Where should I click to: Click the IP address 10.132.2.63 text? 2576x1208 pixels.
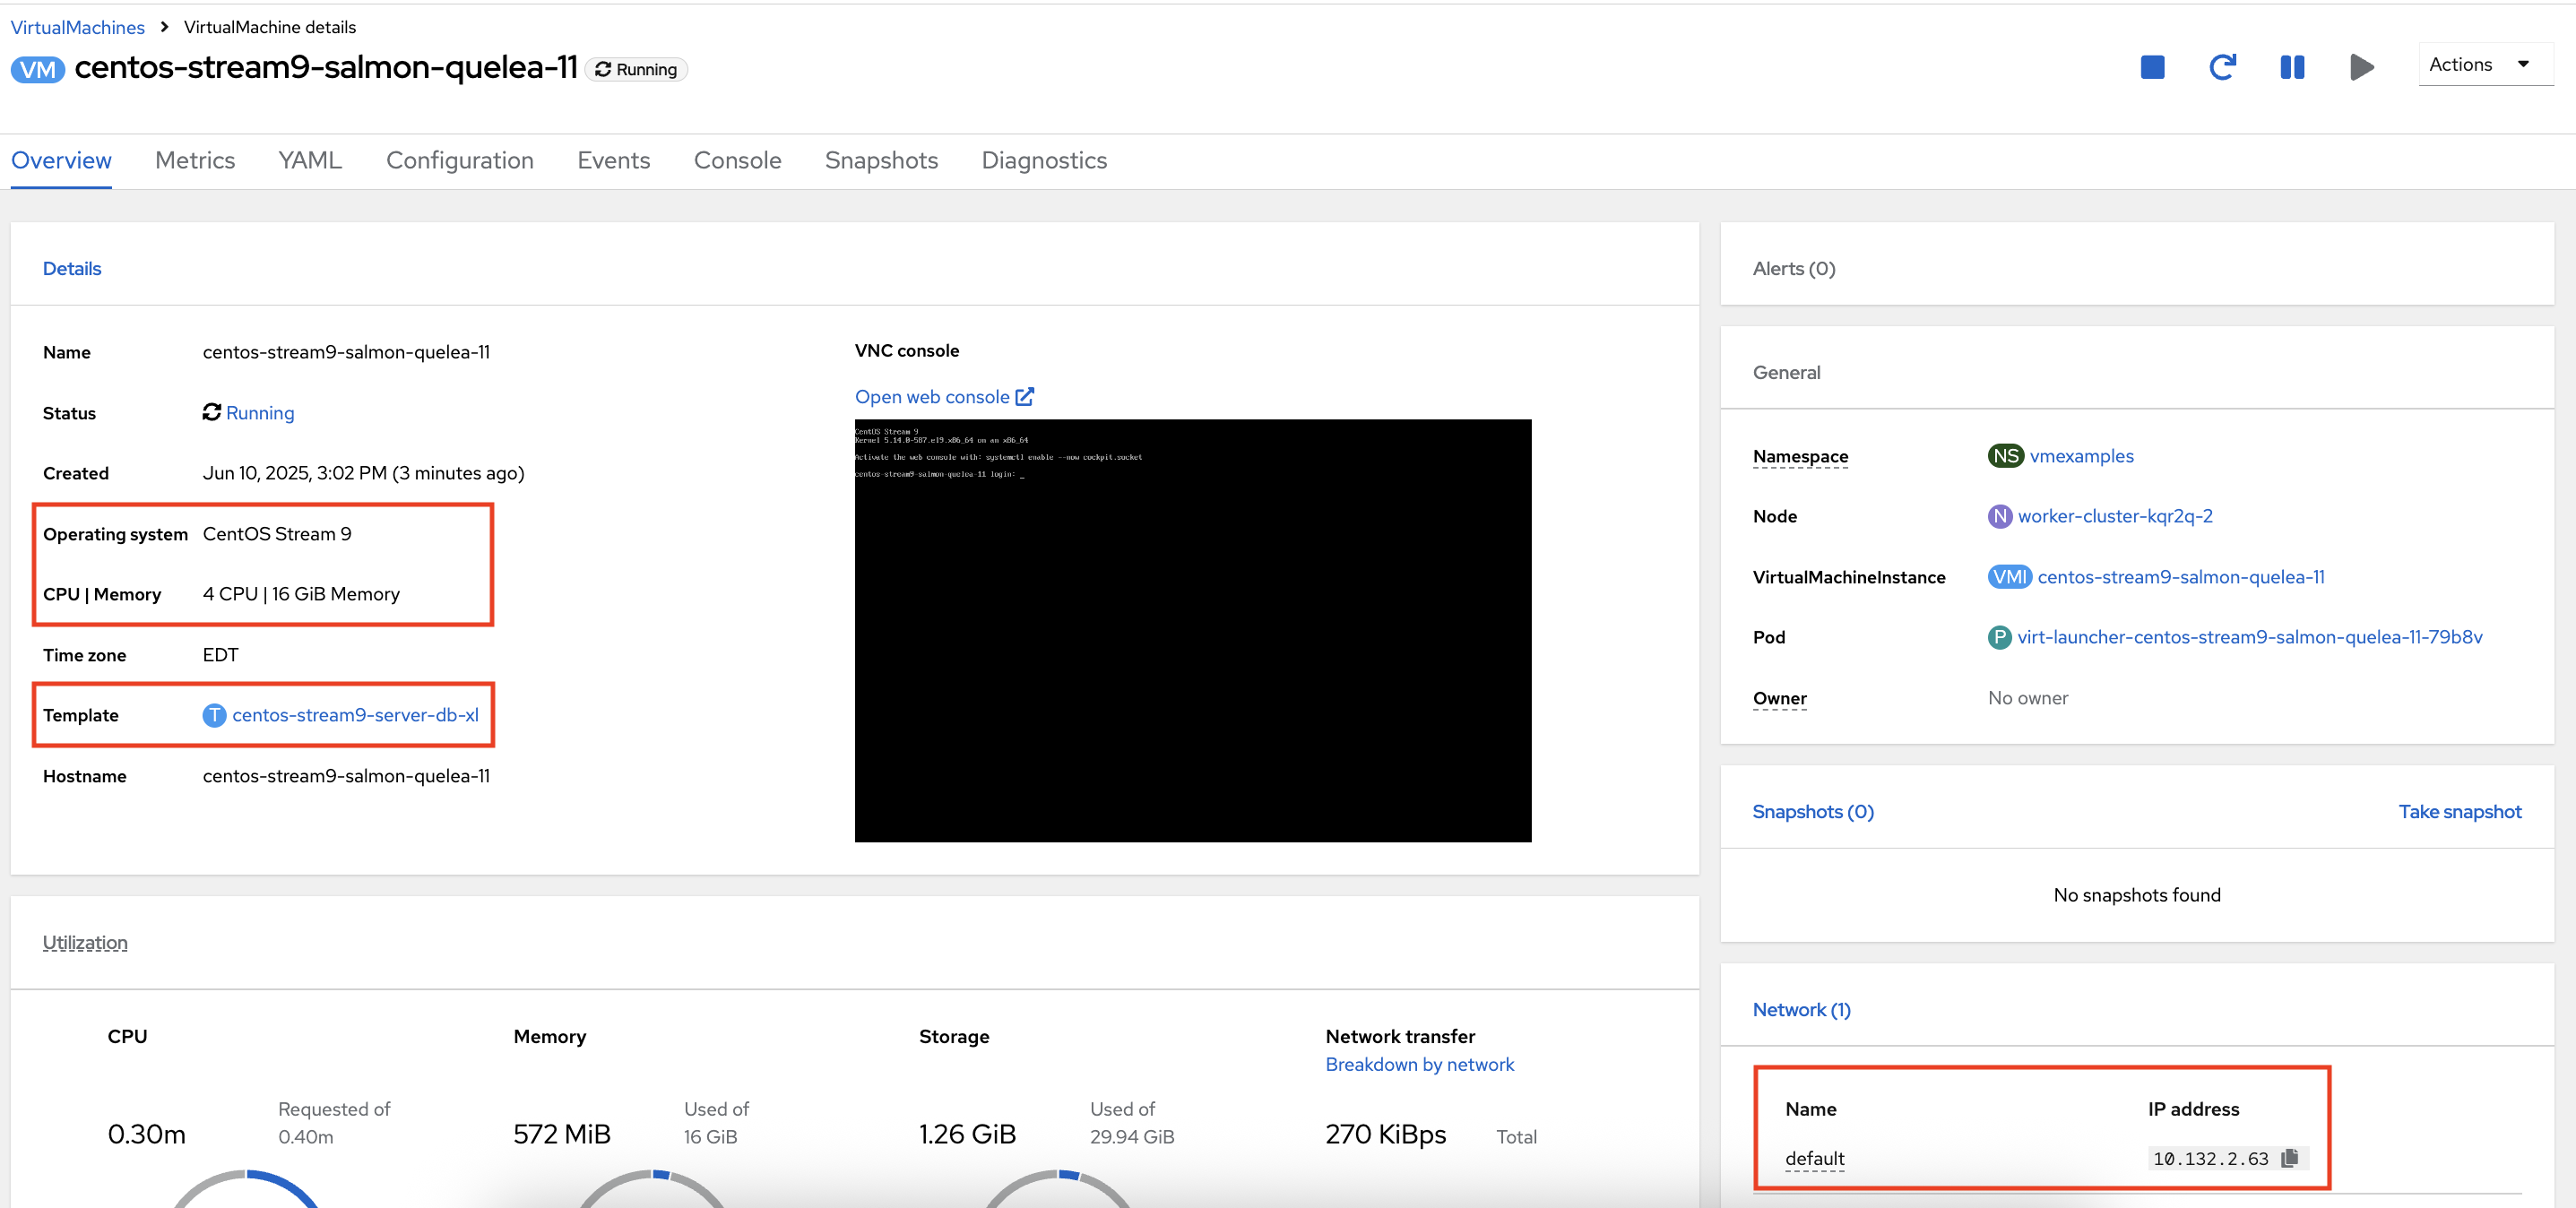click(2211, 1158)
